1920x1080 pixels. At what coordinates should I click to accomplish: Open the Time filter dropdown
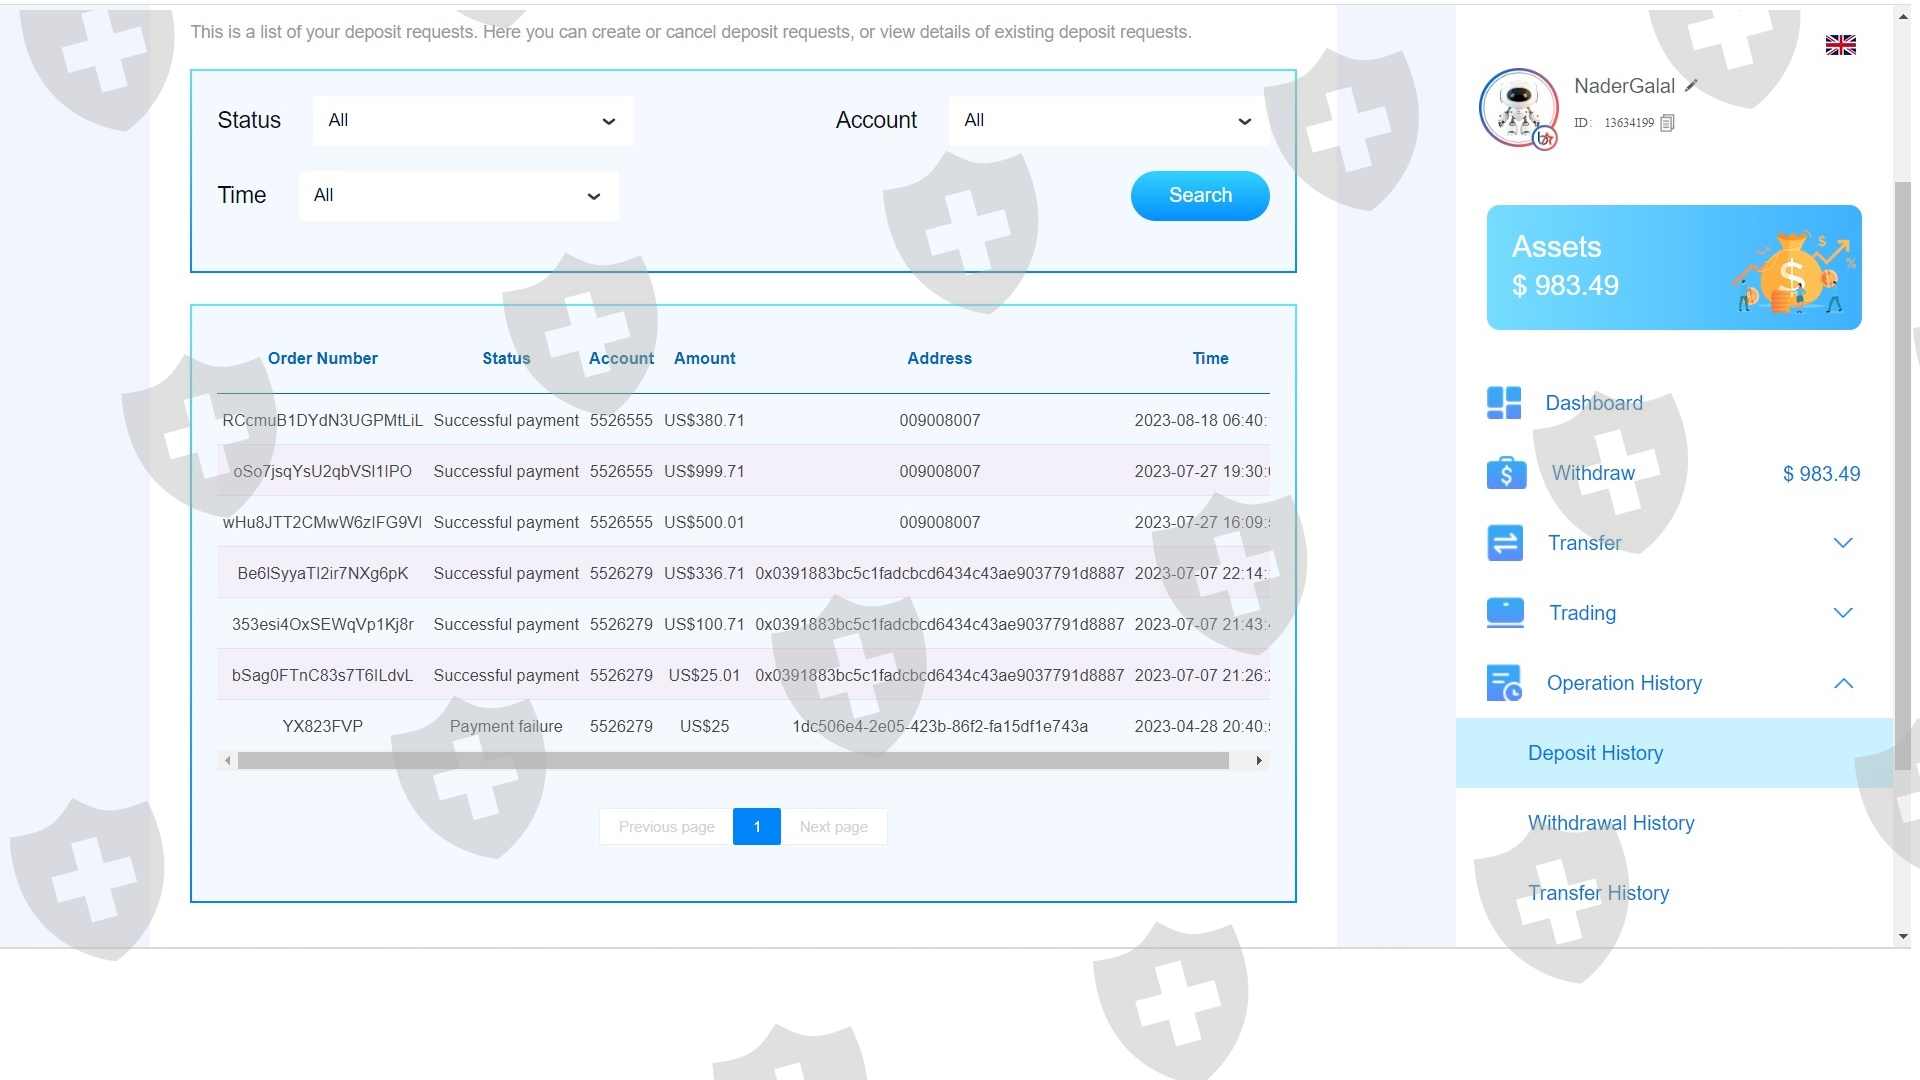click(x=458, y=196)
